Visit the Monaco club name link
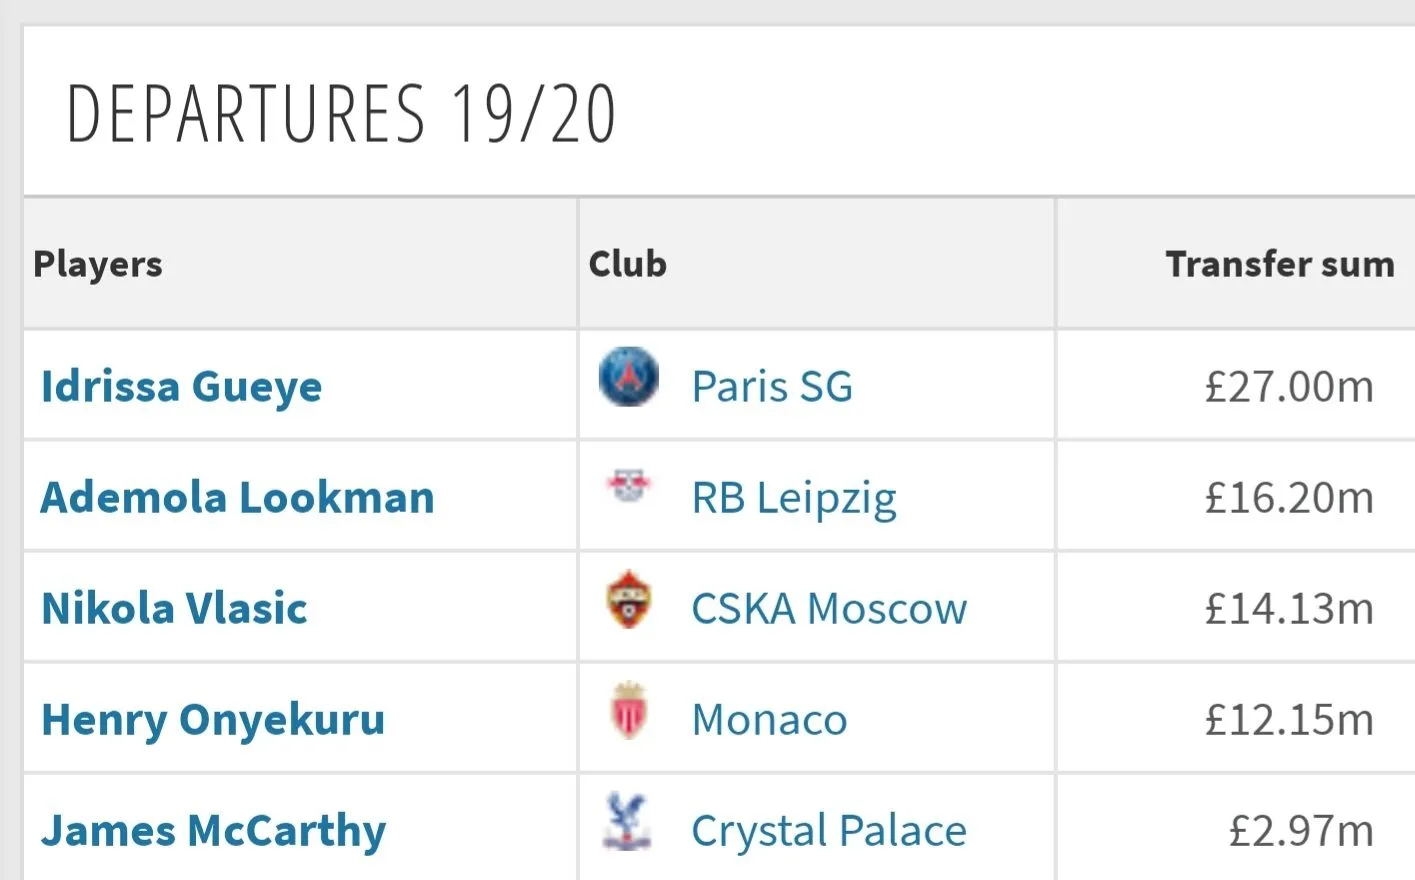Viewport: 1415px width, 880px height. coord(769,720)
